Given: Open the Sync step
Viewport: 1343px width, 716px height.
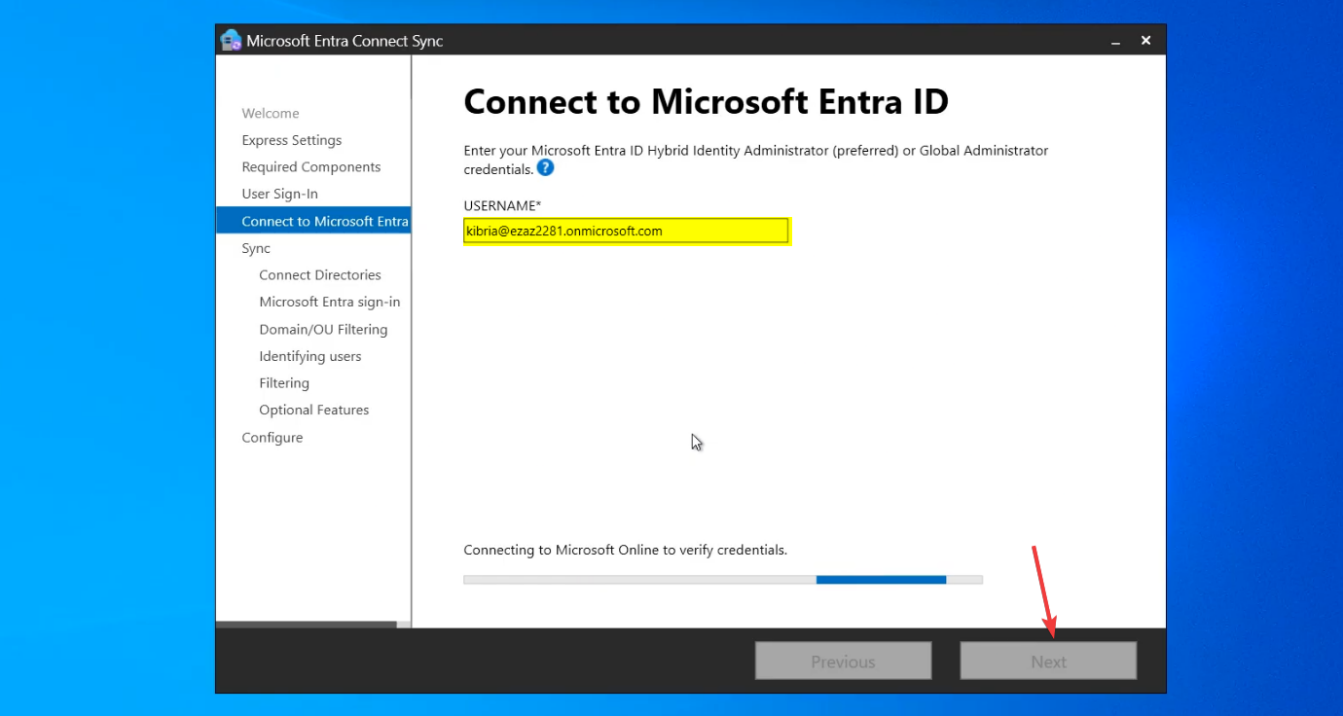Looking at the screenshot, I should 256,248.
